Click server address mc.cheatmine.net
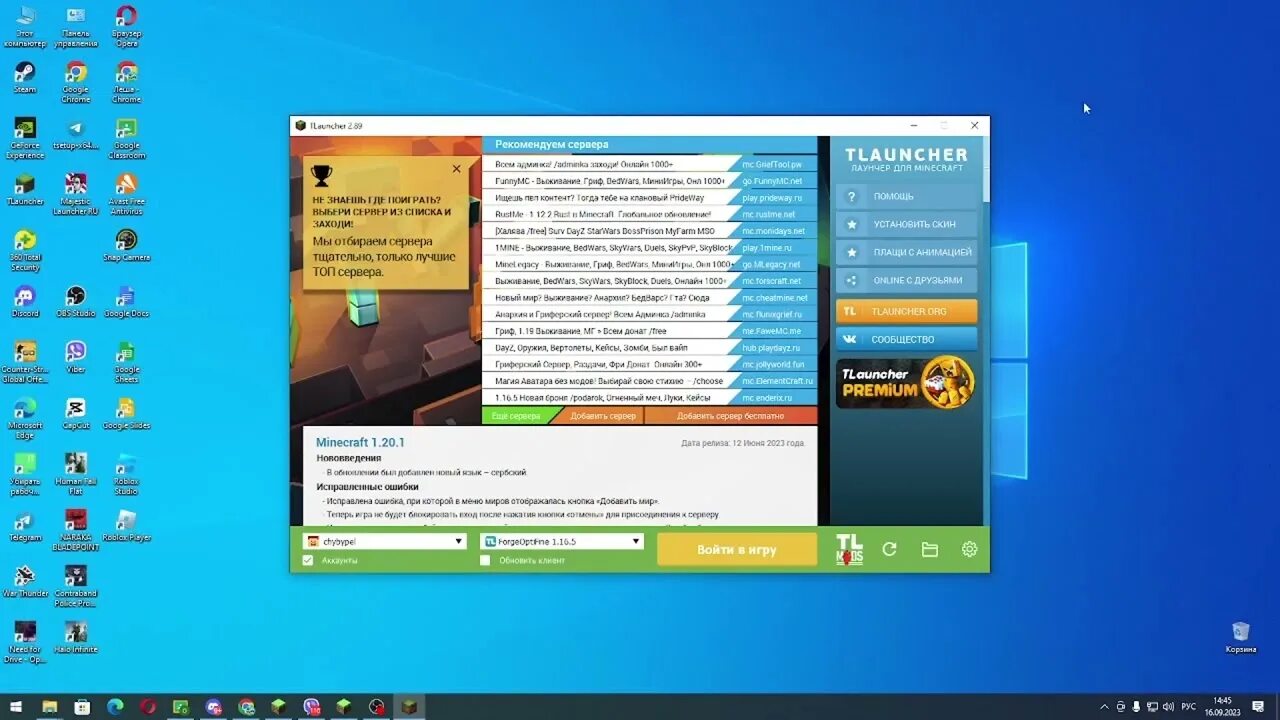Viewport: 1280px width, 720px height. (774, 298)
